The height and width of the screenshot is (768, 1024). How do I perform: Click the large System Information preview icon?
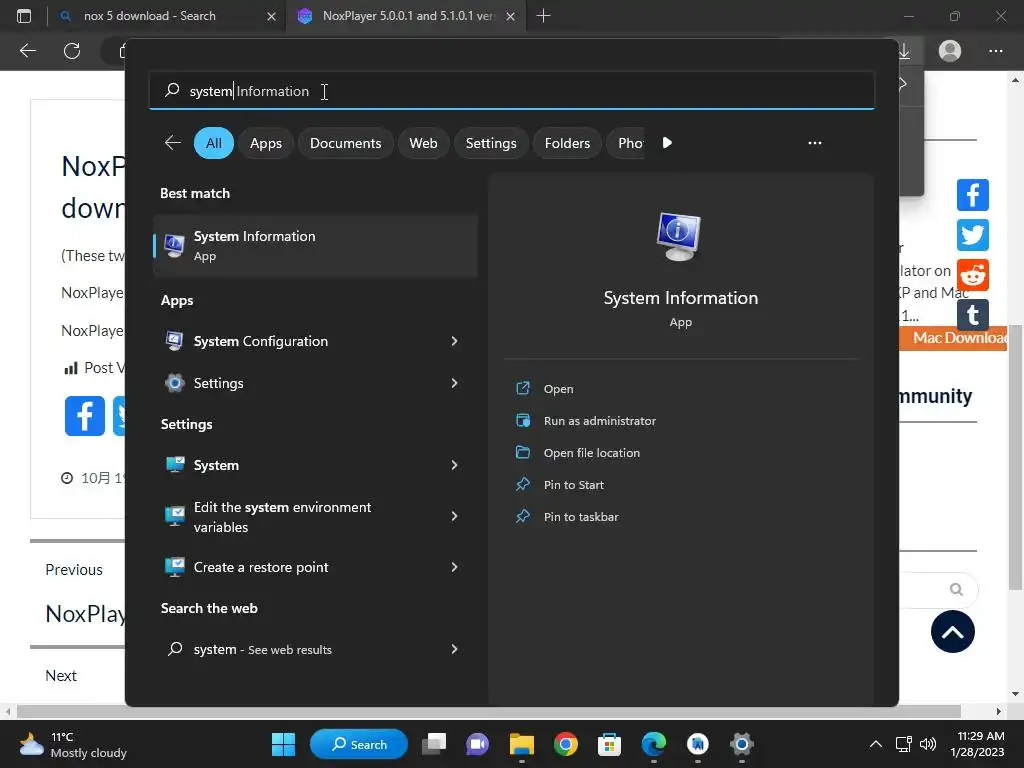(x=679, y=236)
